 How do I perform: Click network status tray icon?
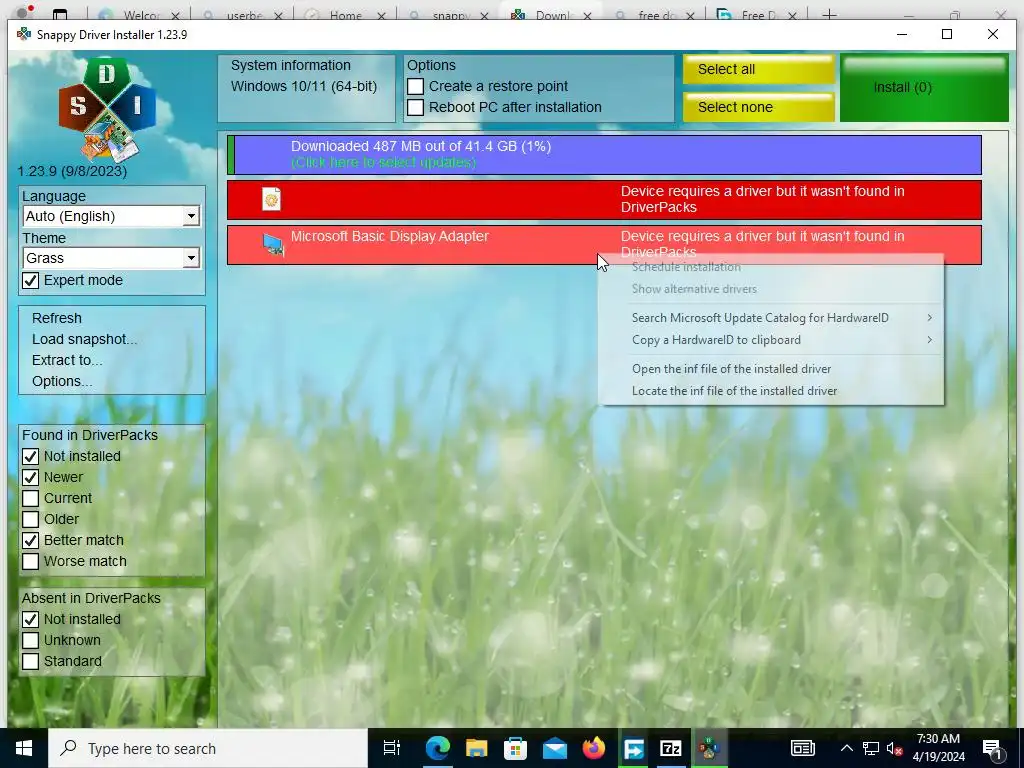871,748
